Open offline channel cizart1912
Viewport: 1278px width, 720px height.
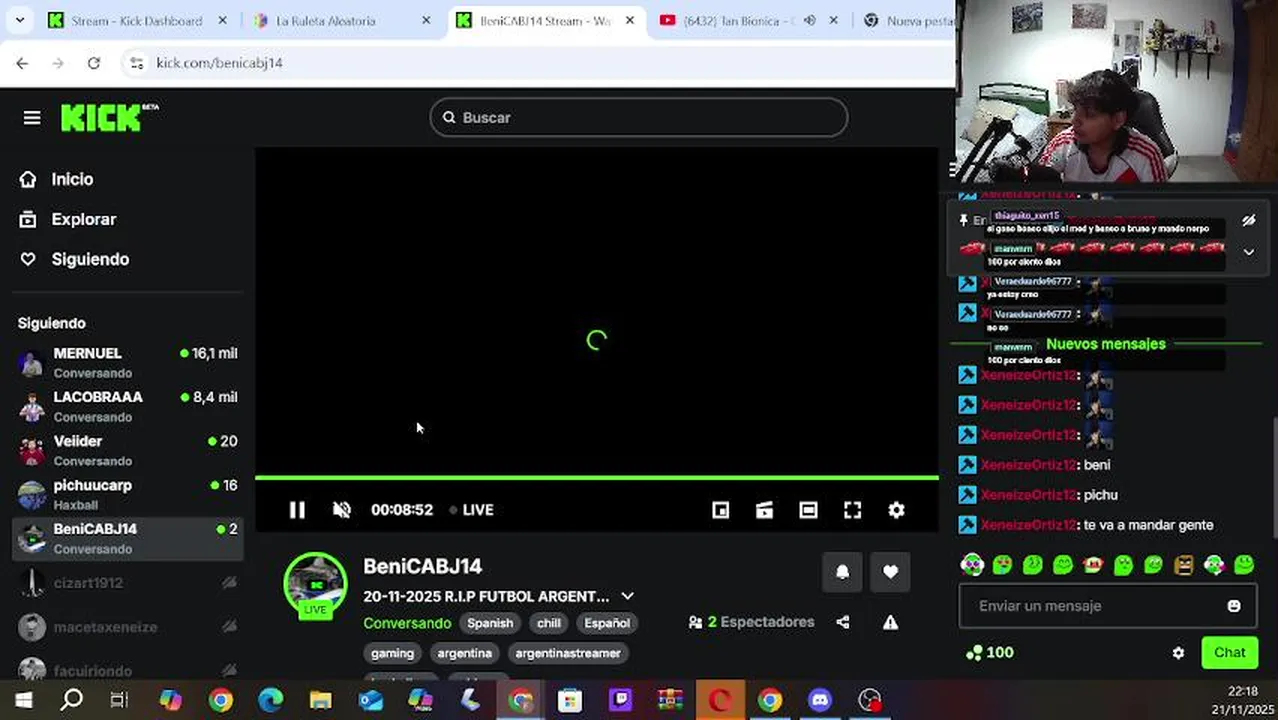pyautogui.click(x=129, y=583)
